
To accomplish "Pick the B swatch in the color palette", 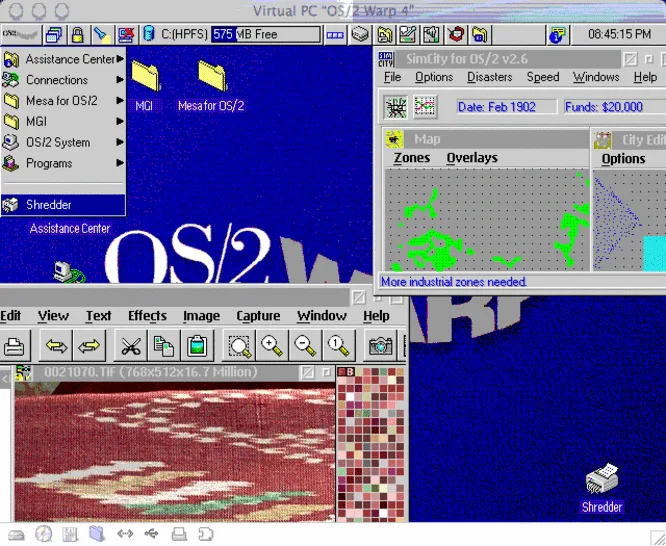I will (350, 372).
